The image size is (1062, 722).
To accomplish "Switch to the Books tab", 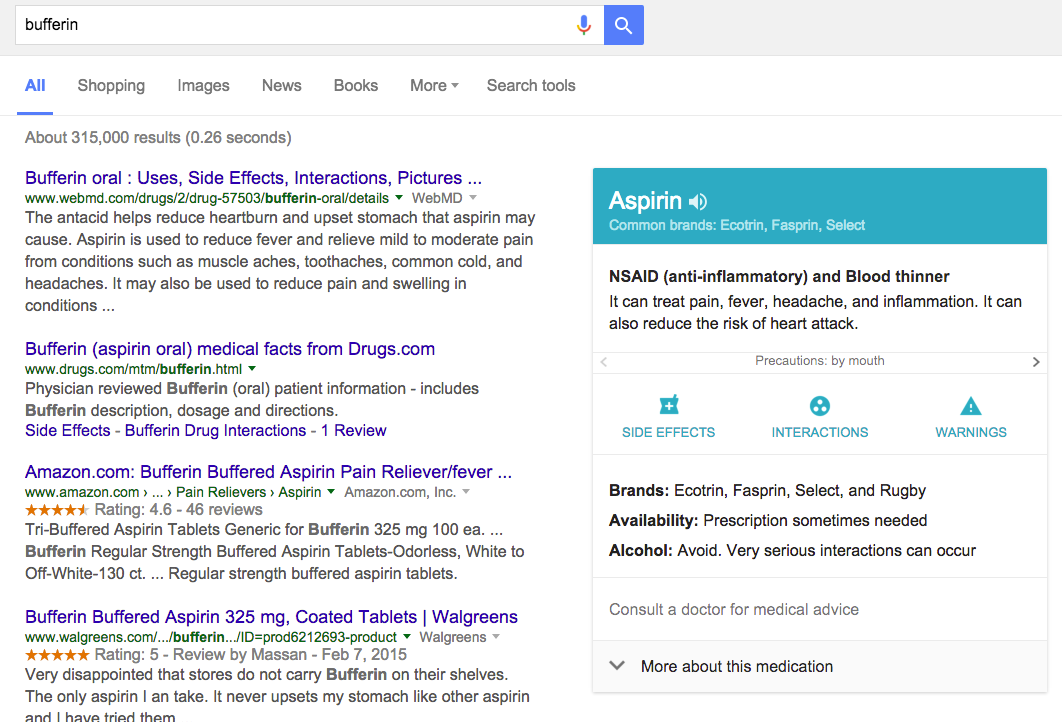I will pyautogui.click(x=356, y=85).
